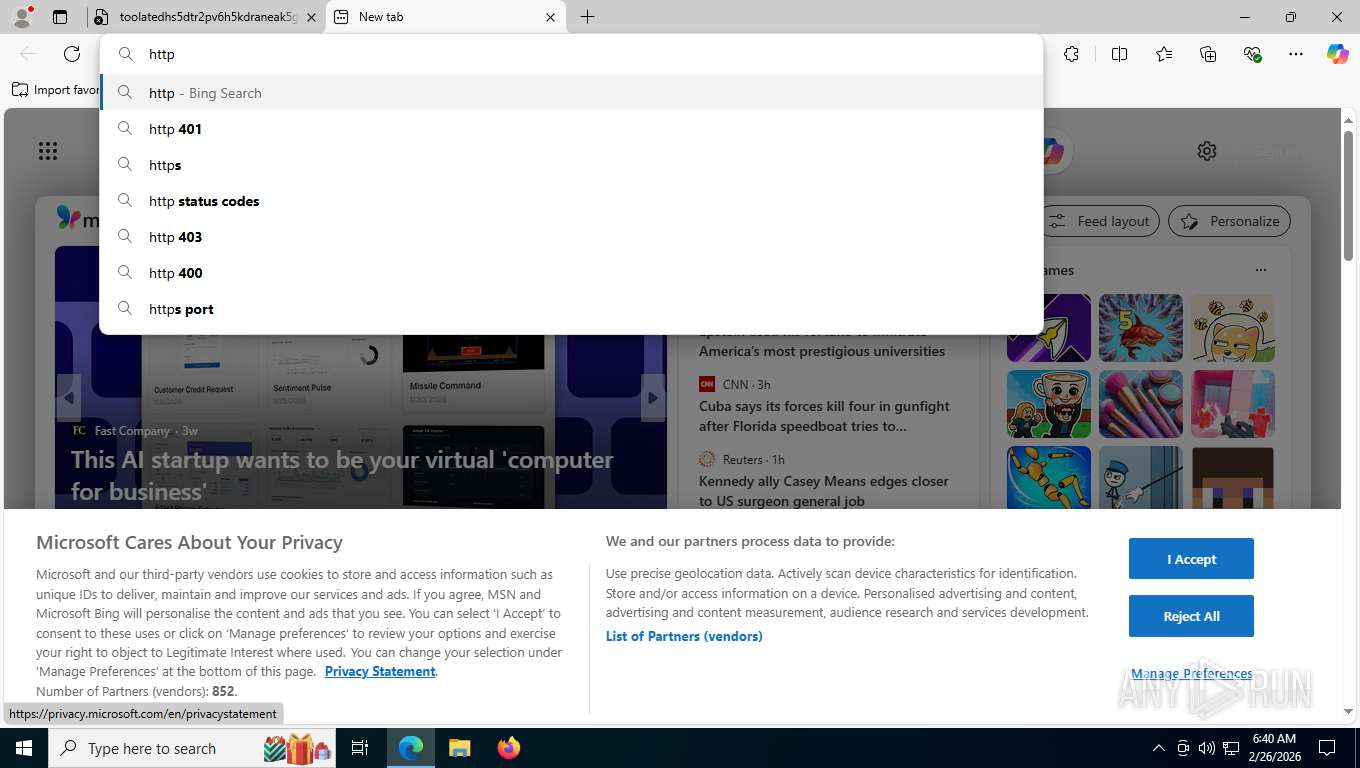Open the apps grid launcher icon

[x=47, y=151]
